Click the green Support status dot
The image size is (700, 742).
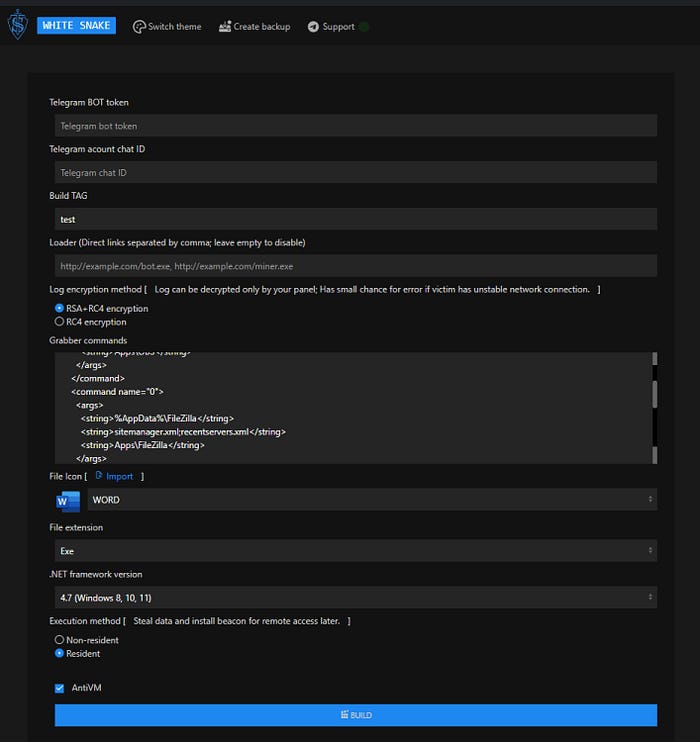pos(363,26)
